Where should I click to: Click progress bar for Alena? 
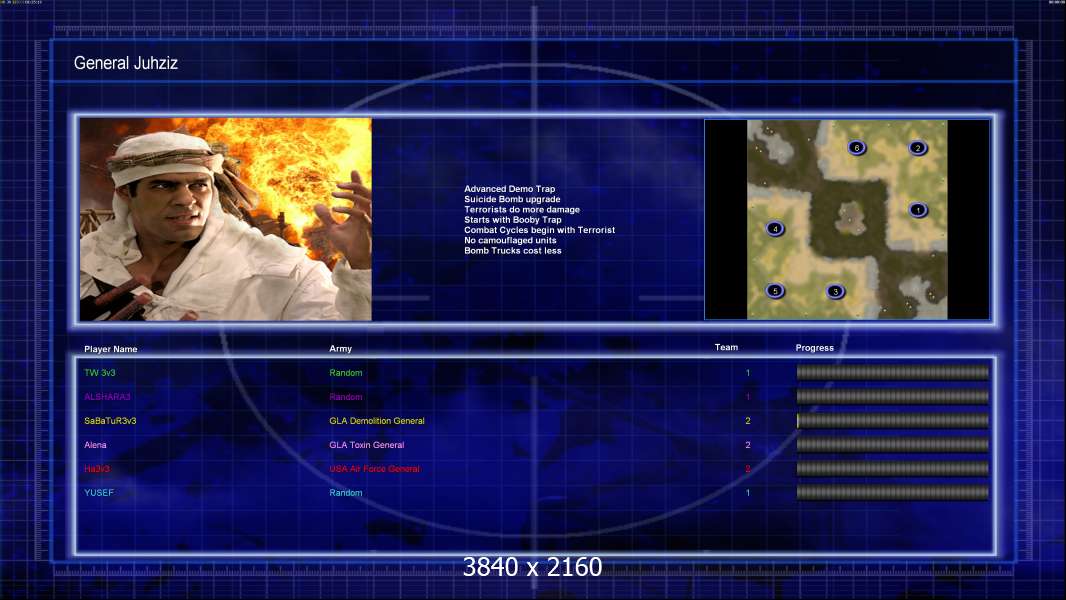893,444
